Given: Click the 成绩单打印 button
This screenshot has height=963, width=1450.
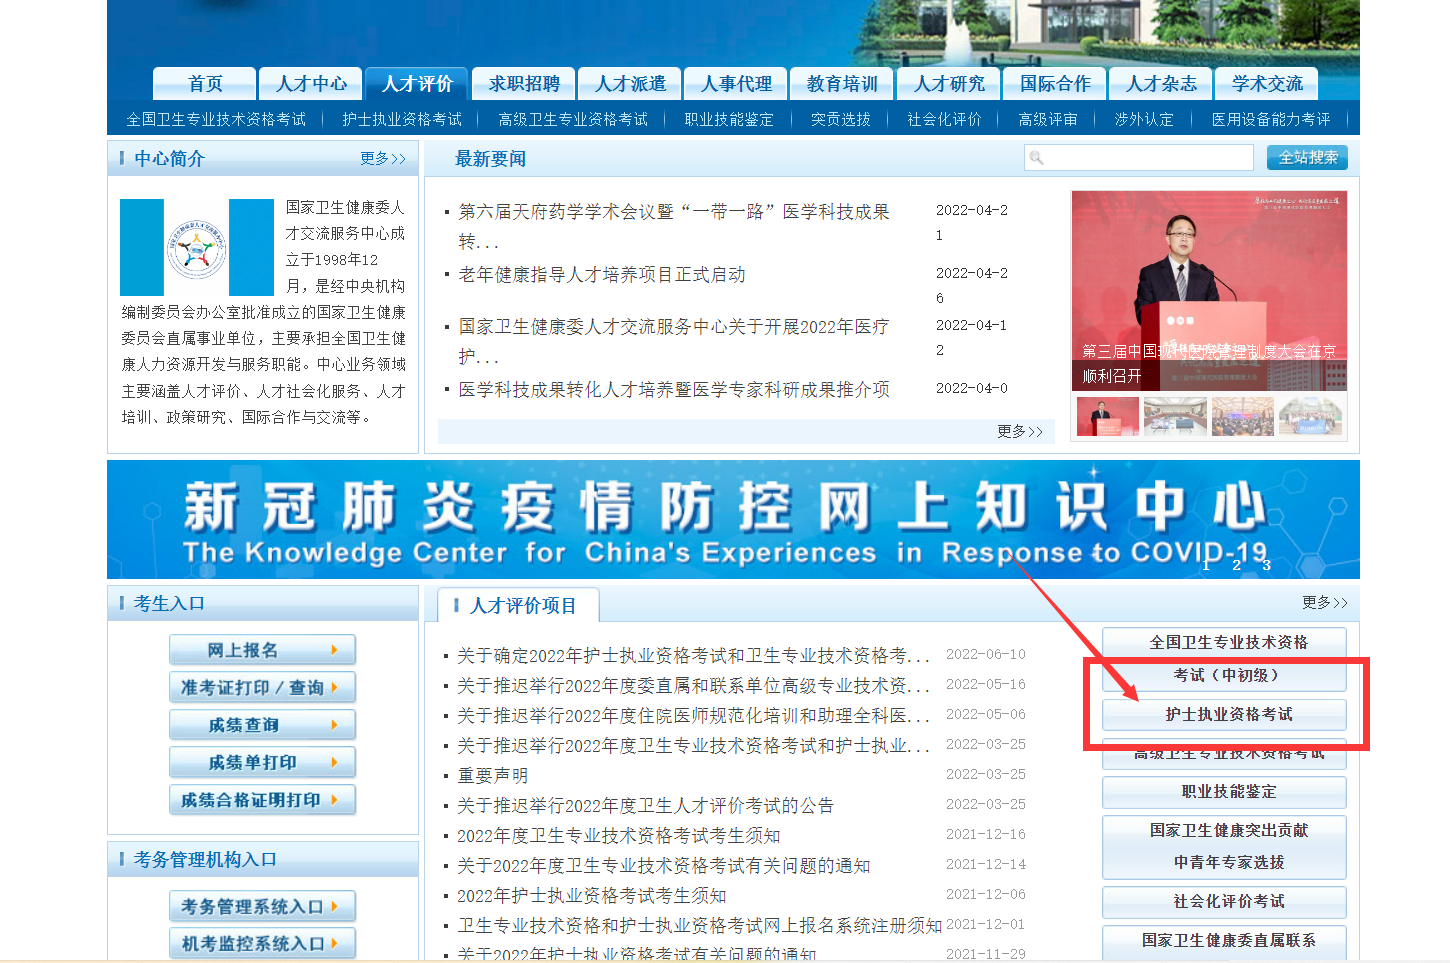Looking at the screenshot, I should click(263, 762).
